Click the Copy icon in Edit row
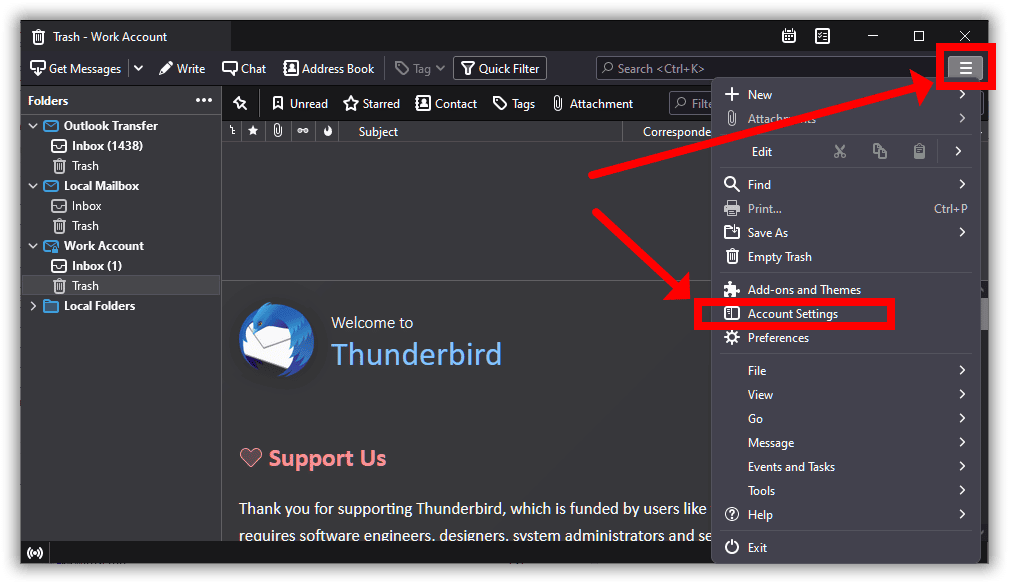The image size is (1009, 584). [879, 152]
